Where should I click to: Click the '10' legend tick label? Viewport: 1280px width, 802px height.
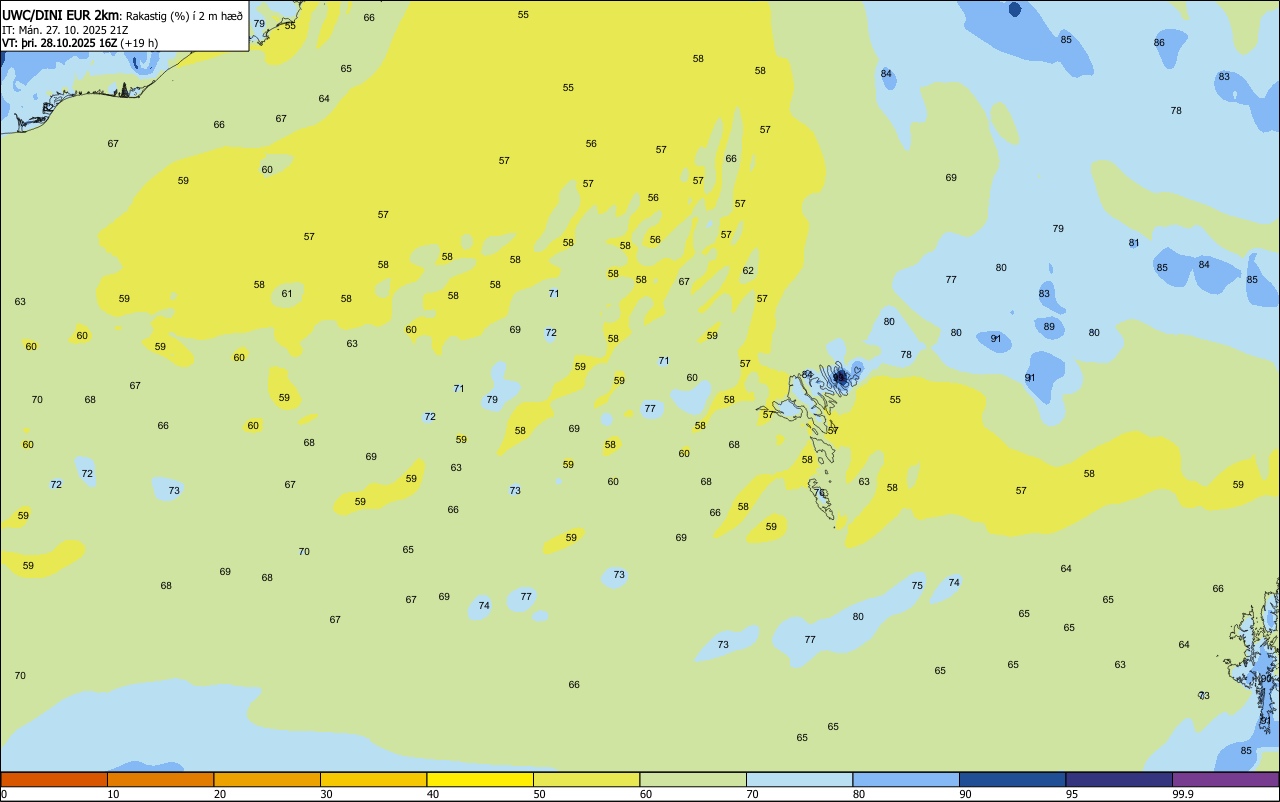[x=113, y=794]
